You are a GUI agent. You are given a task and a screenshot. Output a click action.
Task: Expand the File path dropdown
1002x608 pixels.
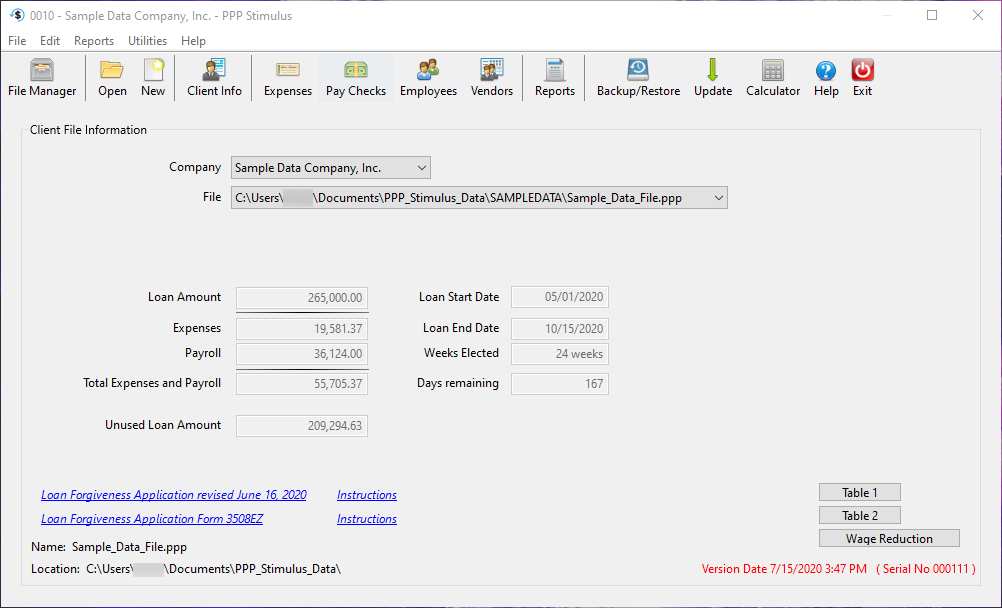tap(718, 198)
